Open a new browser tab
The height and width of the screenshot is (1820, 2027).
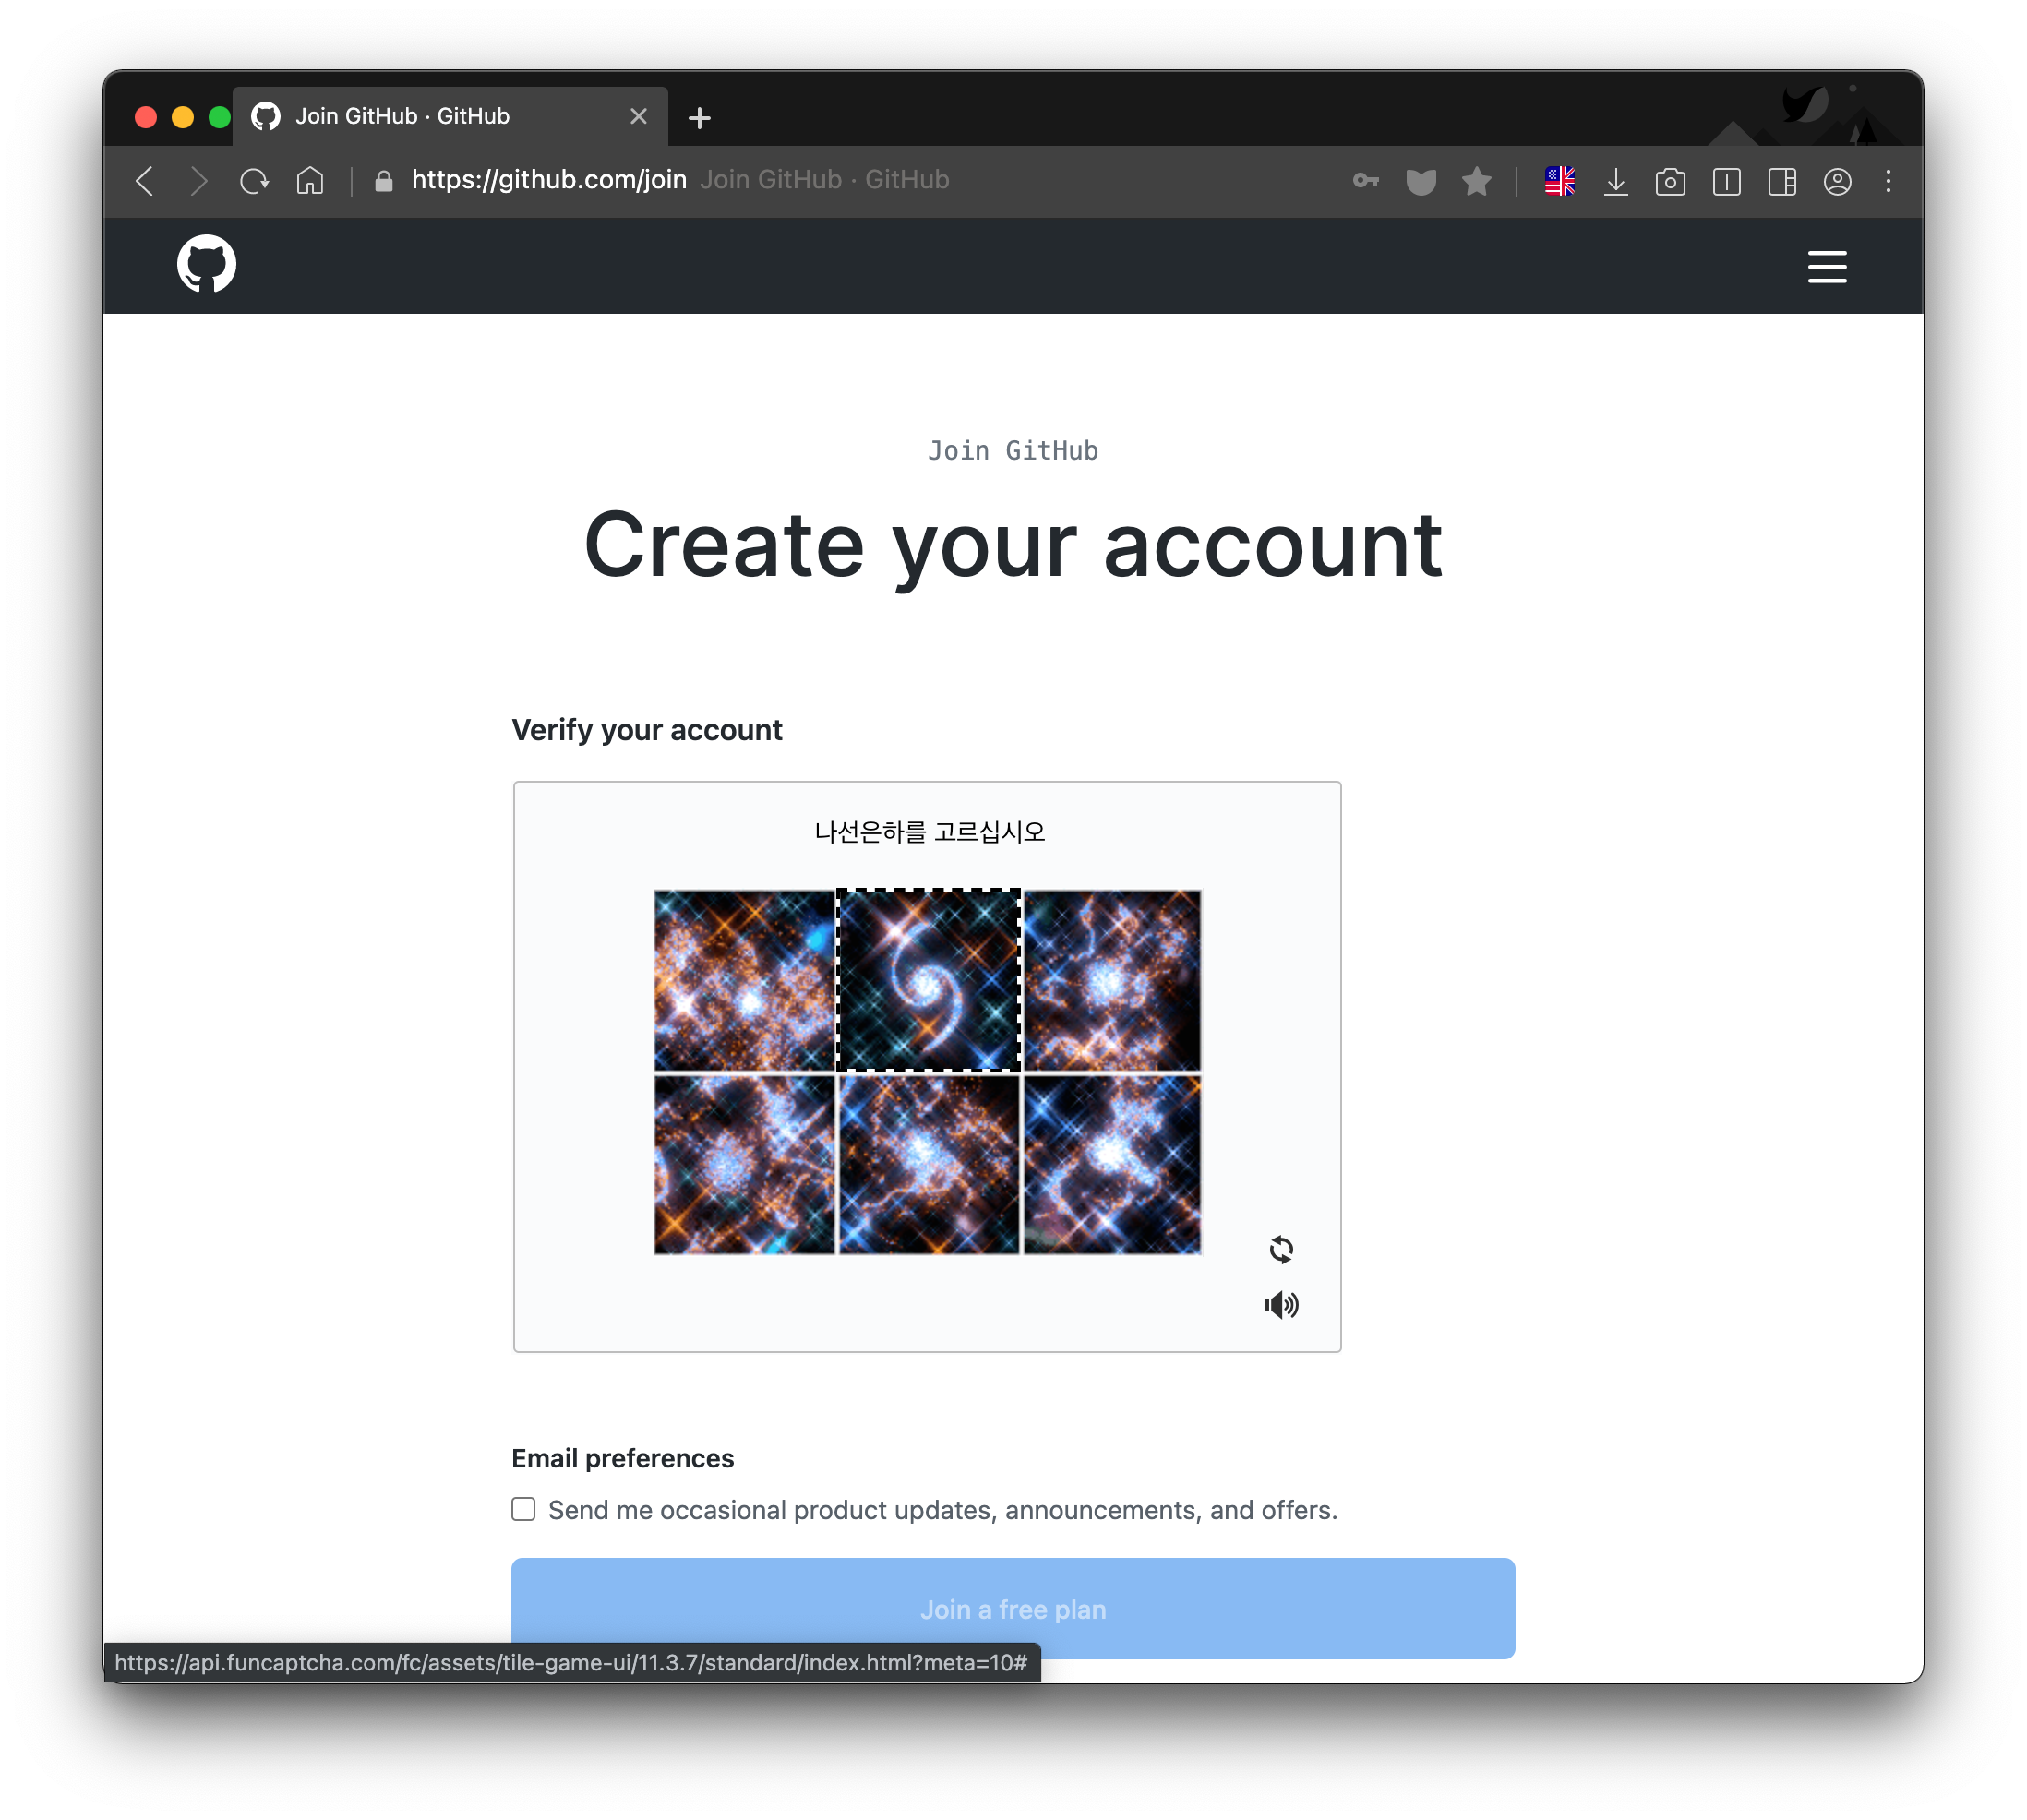tap(700, 118)
